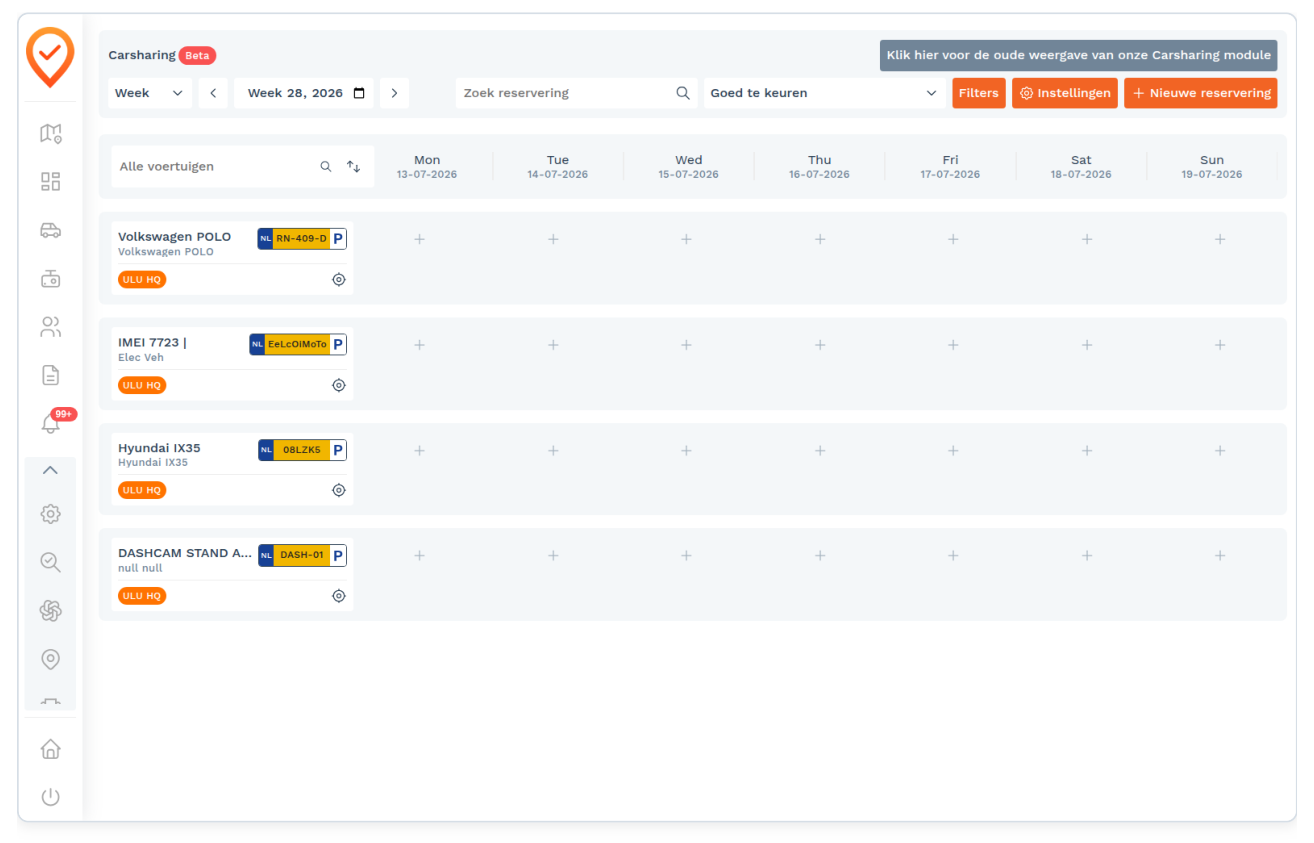Click the Filters button

click(979, 93)
